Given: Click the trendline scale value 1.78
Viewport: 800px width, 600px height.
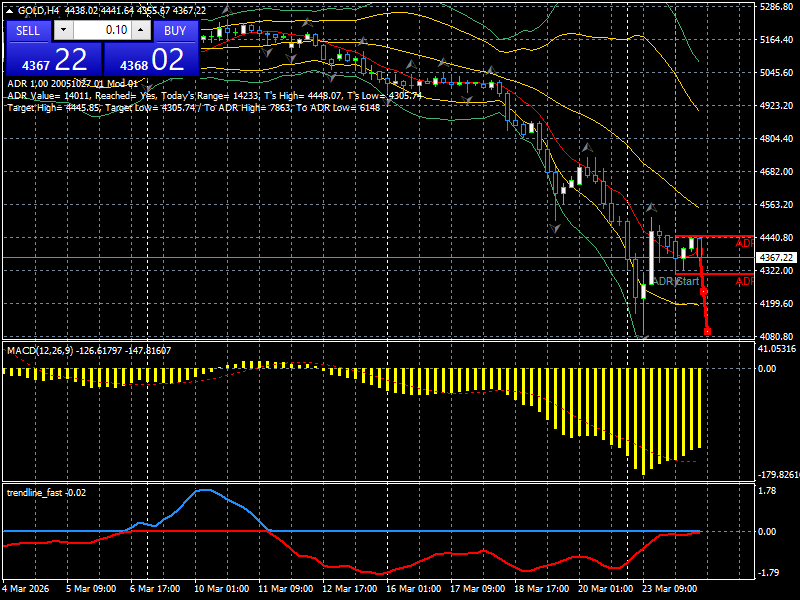Looking at the screenshot, I should [768, 491].
